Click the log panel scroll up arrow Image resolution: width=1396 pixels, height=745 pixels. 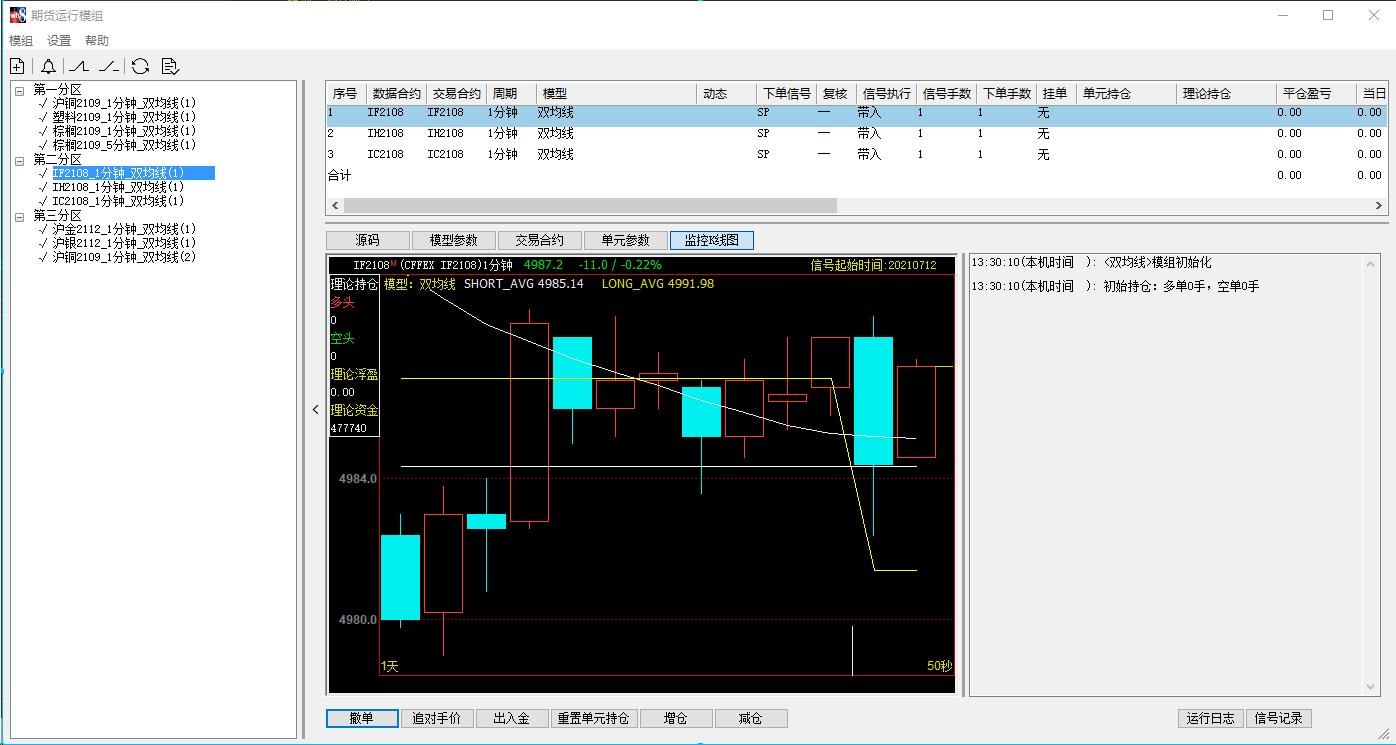coord(1371,263)
